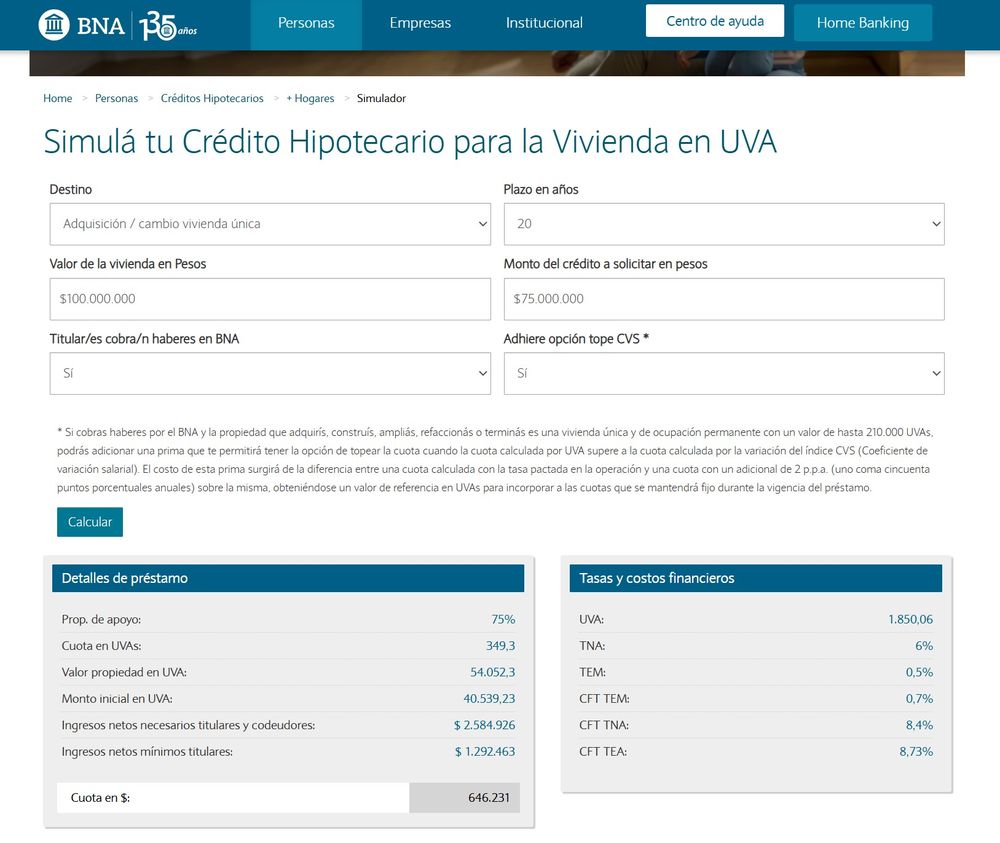The image size is (1000, 843).
Task: Open the Personas menu tab
Action: click(306, 23)
